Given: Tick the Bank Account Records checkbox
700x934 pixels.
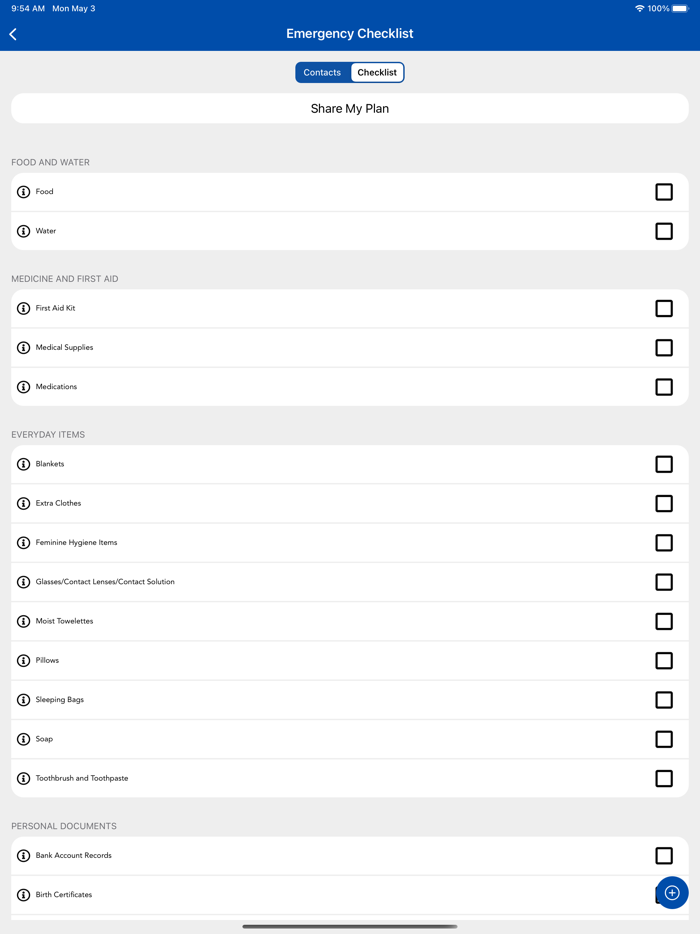Looking at the screenshot, I should pyautogui.click(x=664, y=856).
